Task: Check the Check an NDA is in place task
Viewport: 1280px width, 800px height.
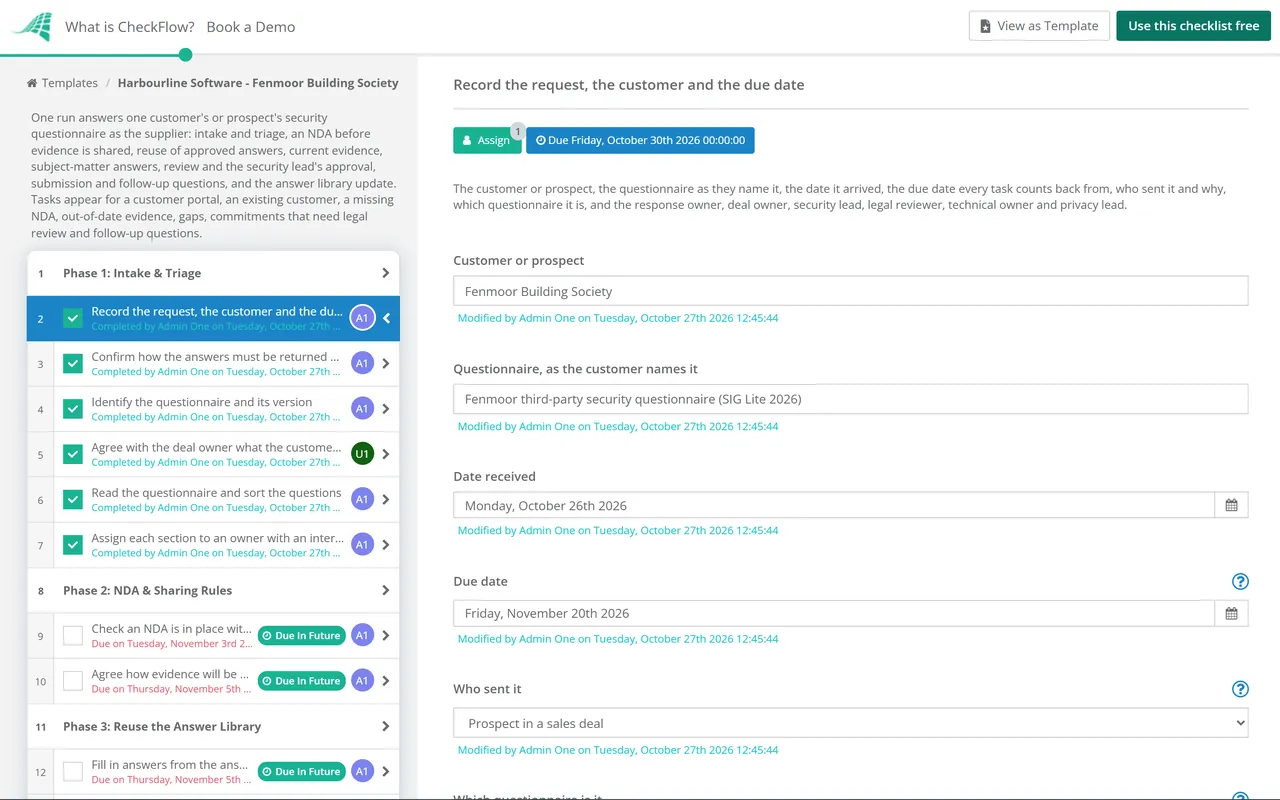Action: pyautogui.click(x=73, y=635)
